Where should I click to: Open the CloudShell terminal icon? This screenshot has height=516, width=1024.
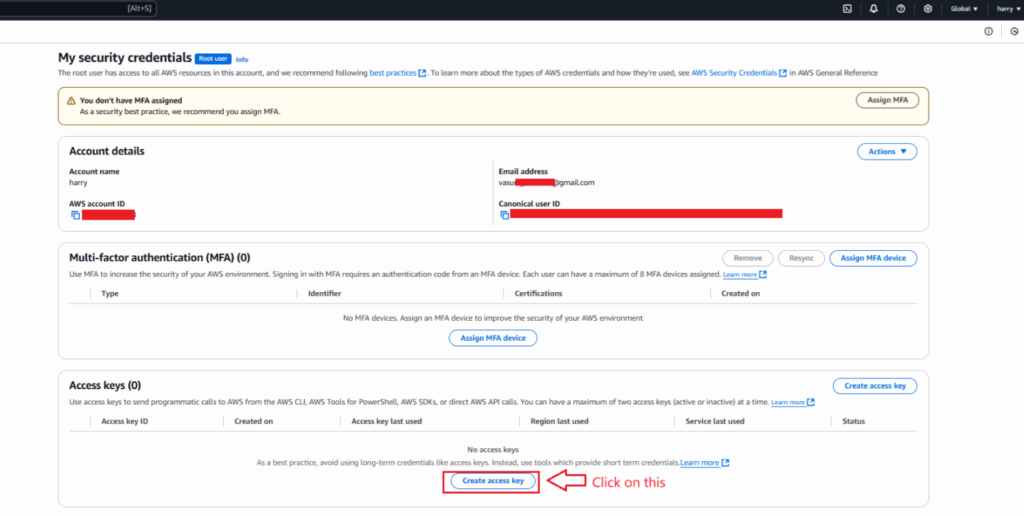(847, 9)
